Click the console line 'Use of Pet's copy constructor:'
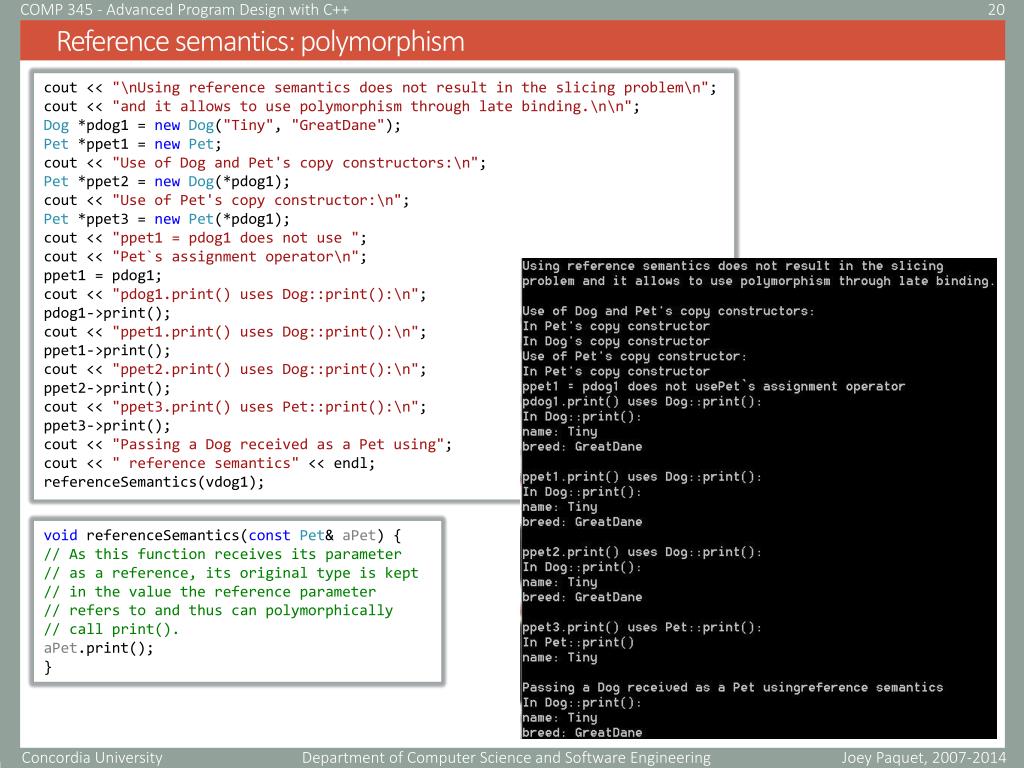The image size is (1024, 768). click(634, 356)
